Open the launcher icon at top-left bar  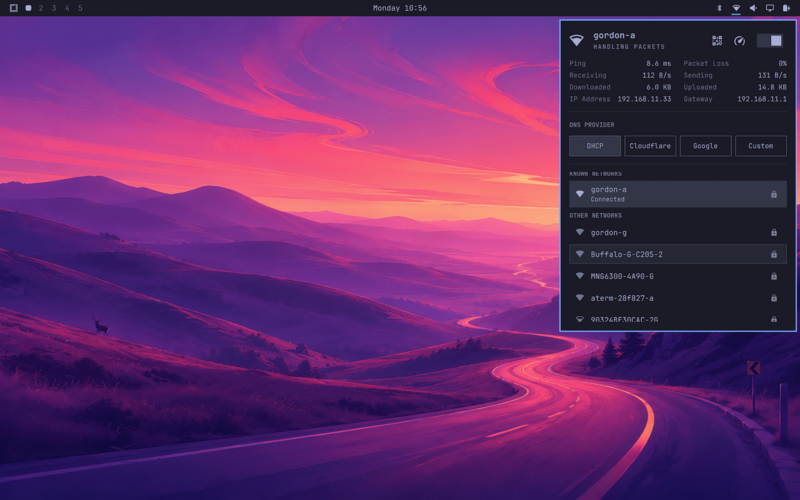(14, 8)
